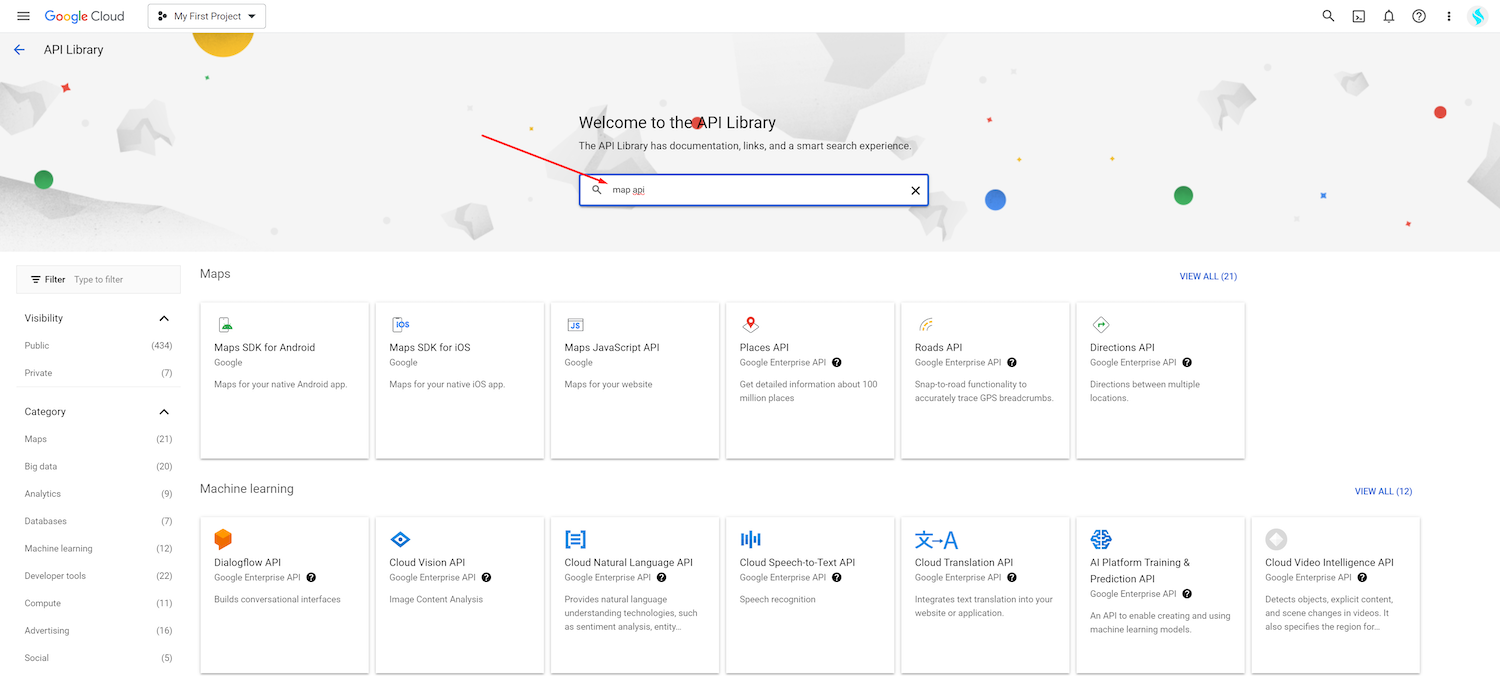Click the user account avatar
Viewport: 1500px width, 679px height.
pyautogui.click(x=1477, y=16)
